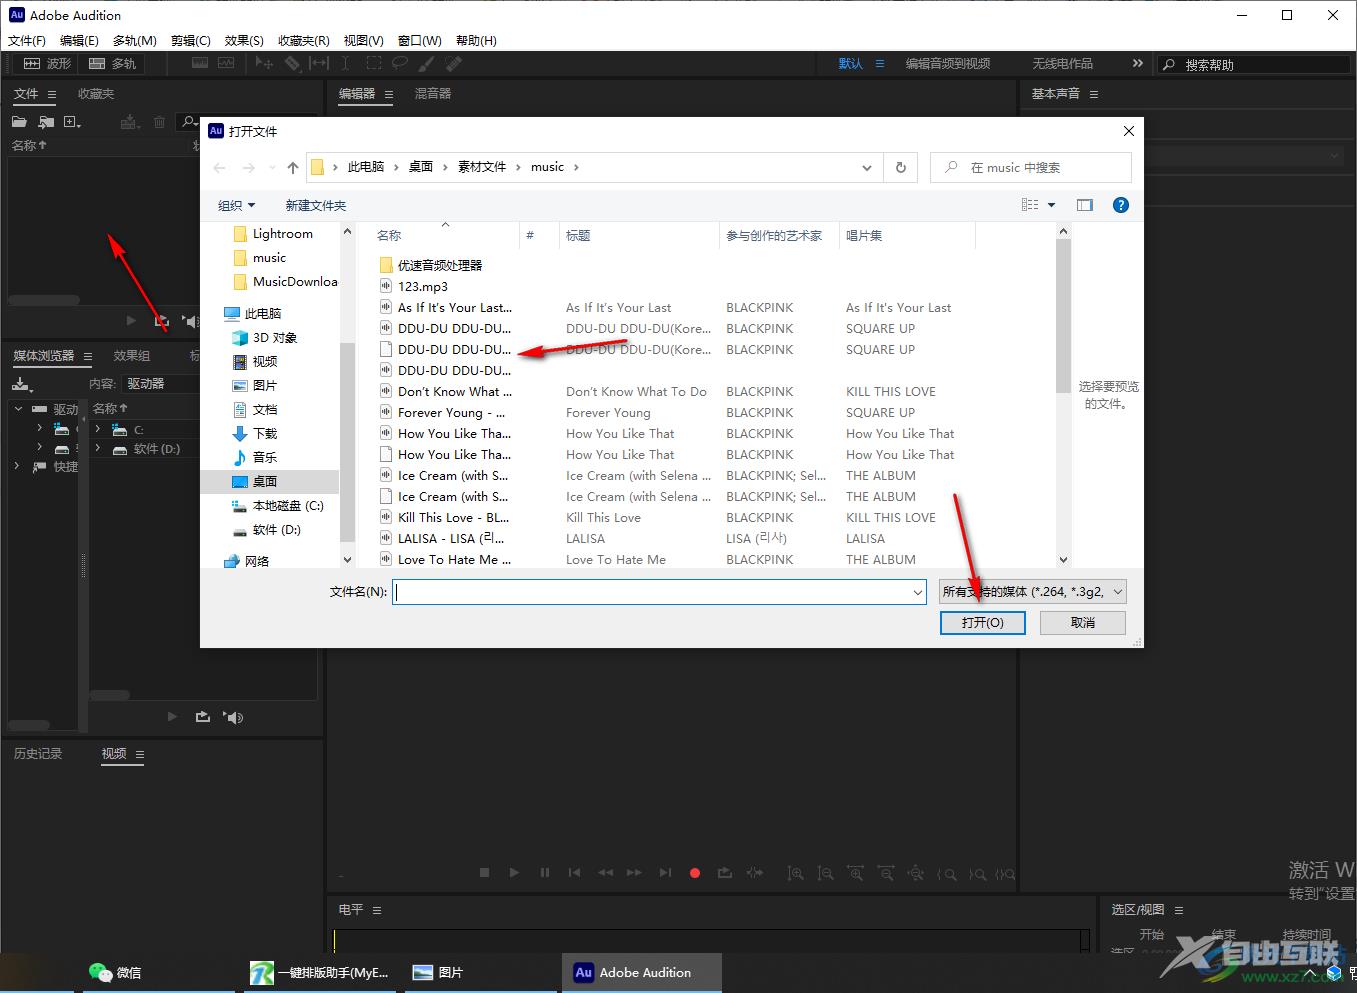Open Editor panel hamburger menu
The height and width of the screenshot is (993, 1357).
pyautogui.click(x=389, y=94)
